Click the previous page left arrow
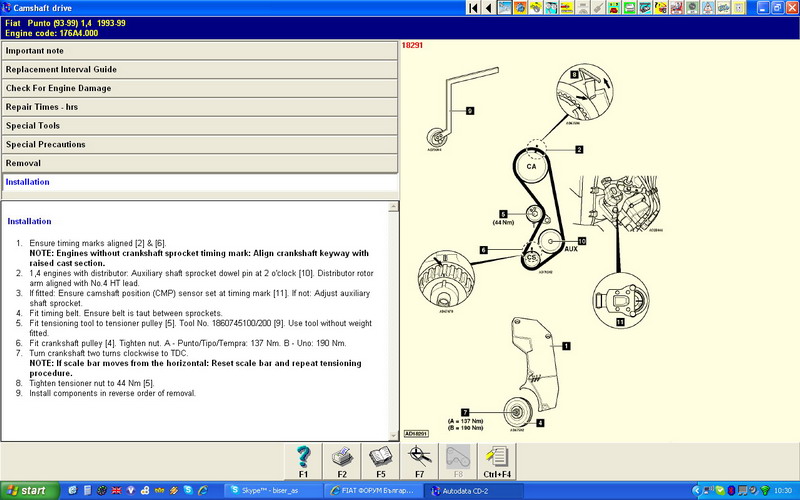Screen dimensions: 800x500 488,9
